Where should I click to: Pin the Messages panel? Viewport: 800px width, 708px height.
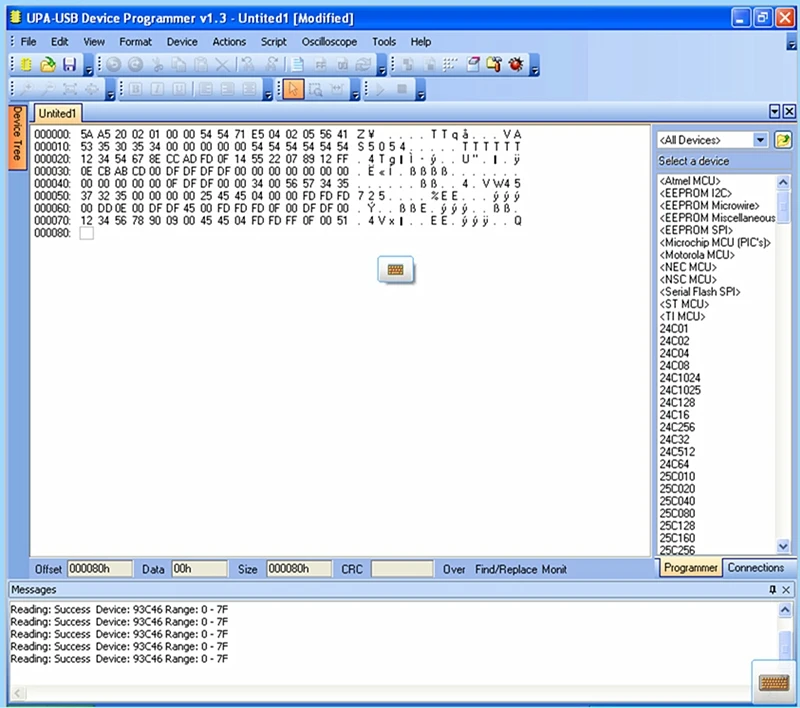[772, 590]
